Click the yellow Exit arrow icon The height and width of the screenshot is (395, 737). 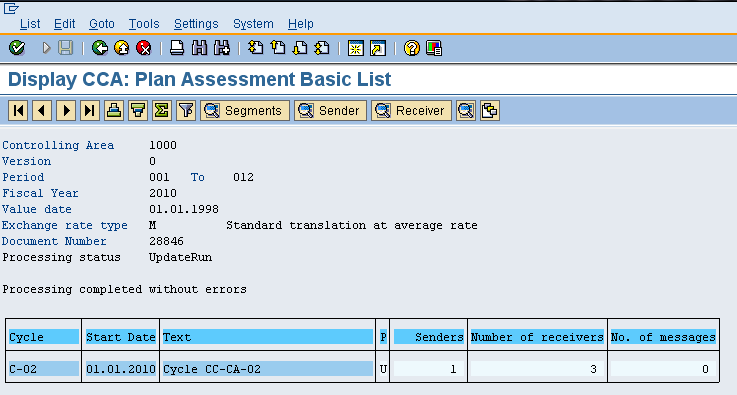(122, 48)
